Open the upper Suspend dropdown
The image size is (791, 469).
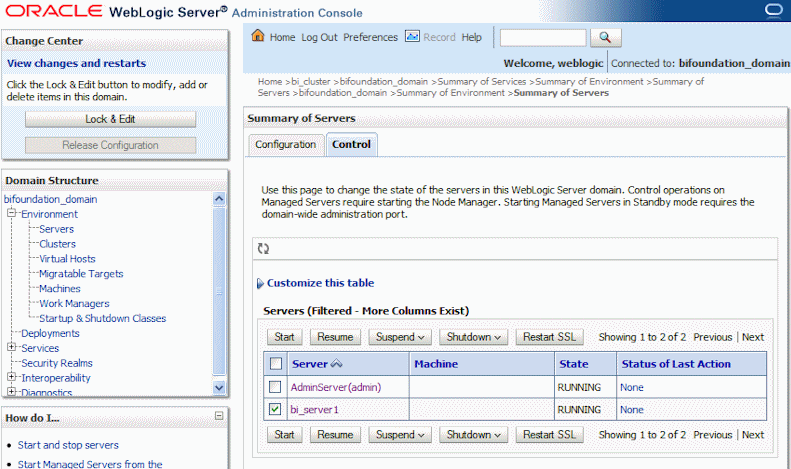(x=400, y=337)
